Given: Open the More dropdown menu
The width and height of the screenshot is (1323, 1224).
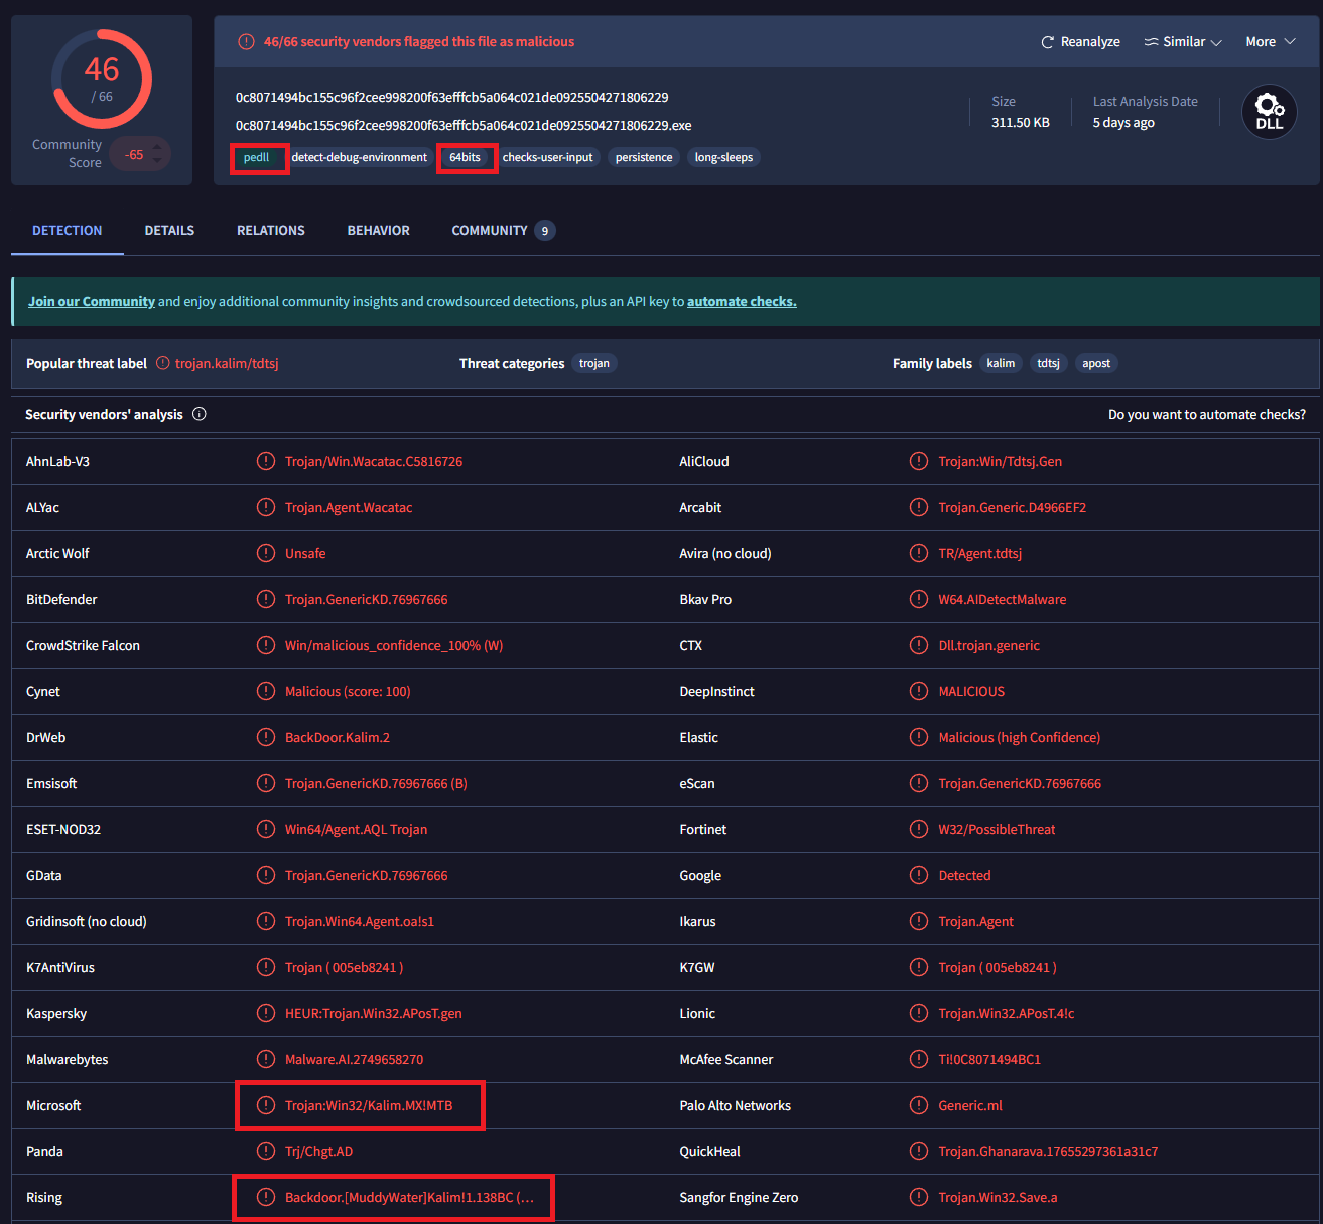Looking at the screenshot, I should click(x=1270, y=42).
